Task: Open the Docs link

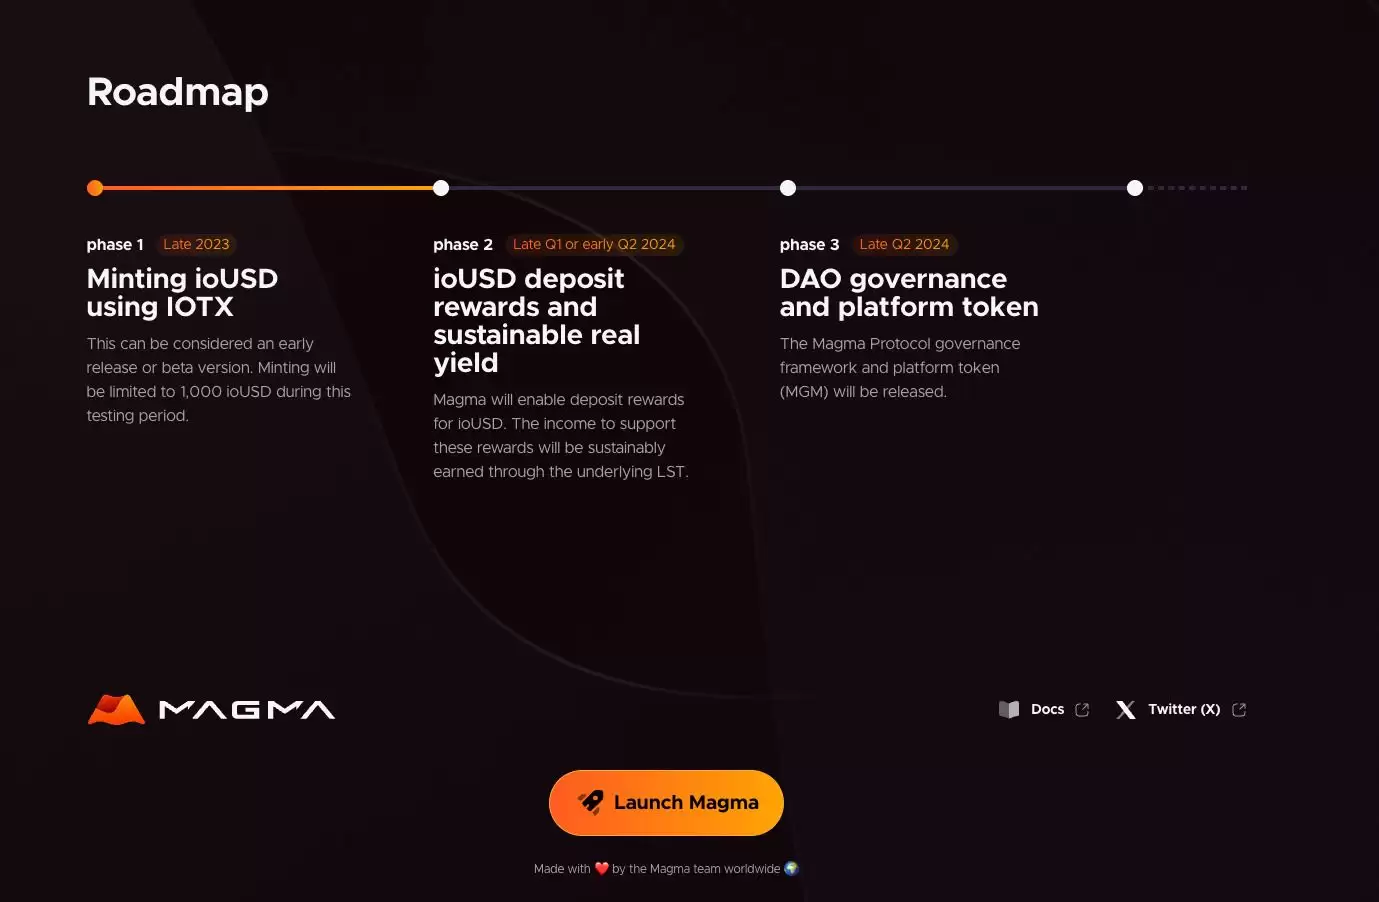Action: pyautogui.click(x=1047, y=709)
